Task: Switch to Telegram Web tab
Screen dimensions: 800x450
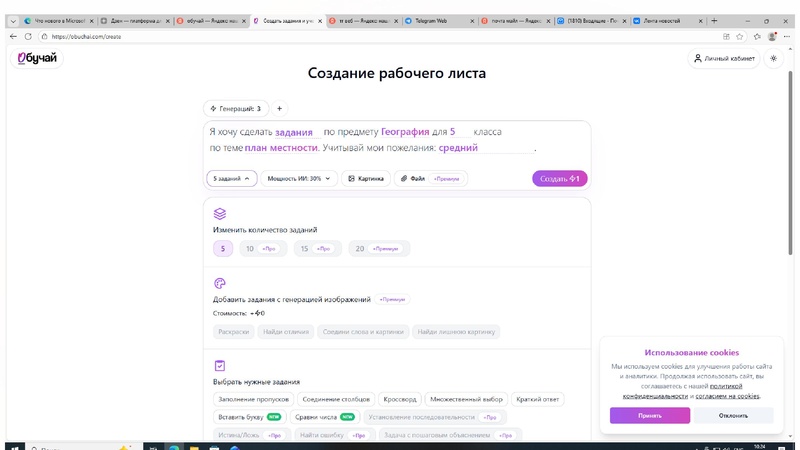Action: click(440, 21)
